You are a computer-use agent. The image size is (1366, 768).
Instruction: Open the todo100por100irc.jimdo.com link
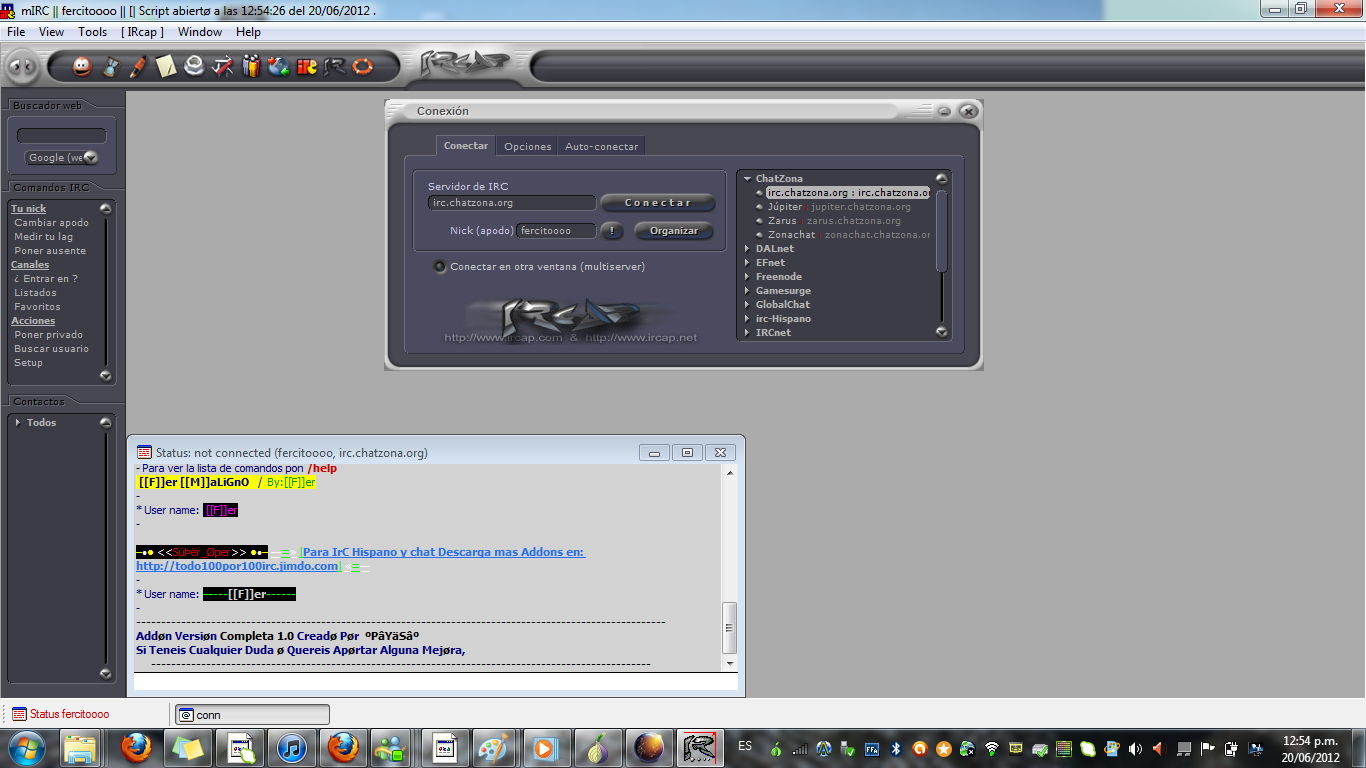(238, 566)
